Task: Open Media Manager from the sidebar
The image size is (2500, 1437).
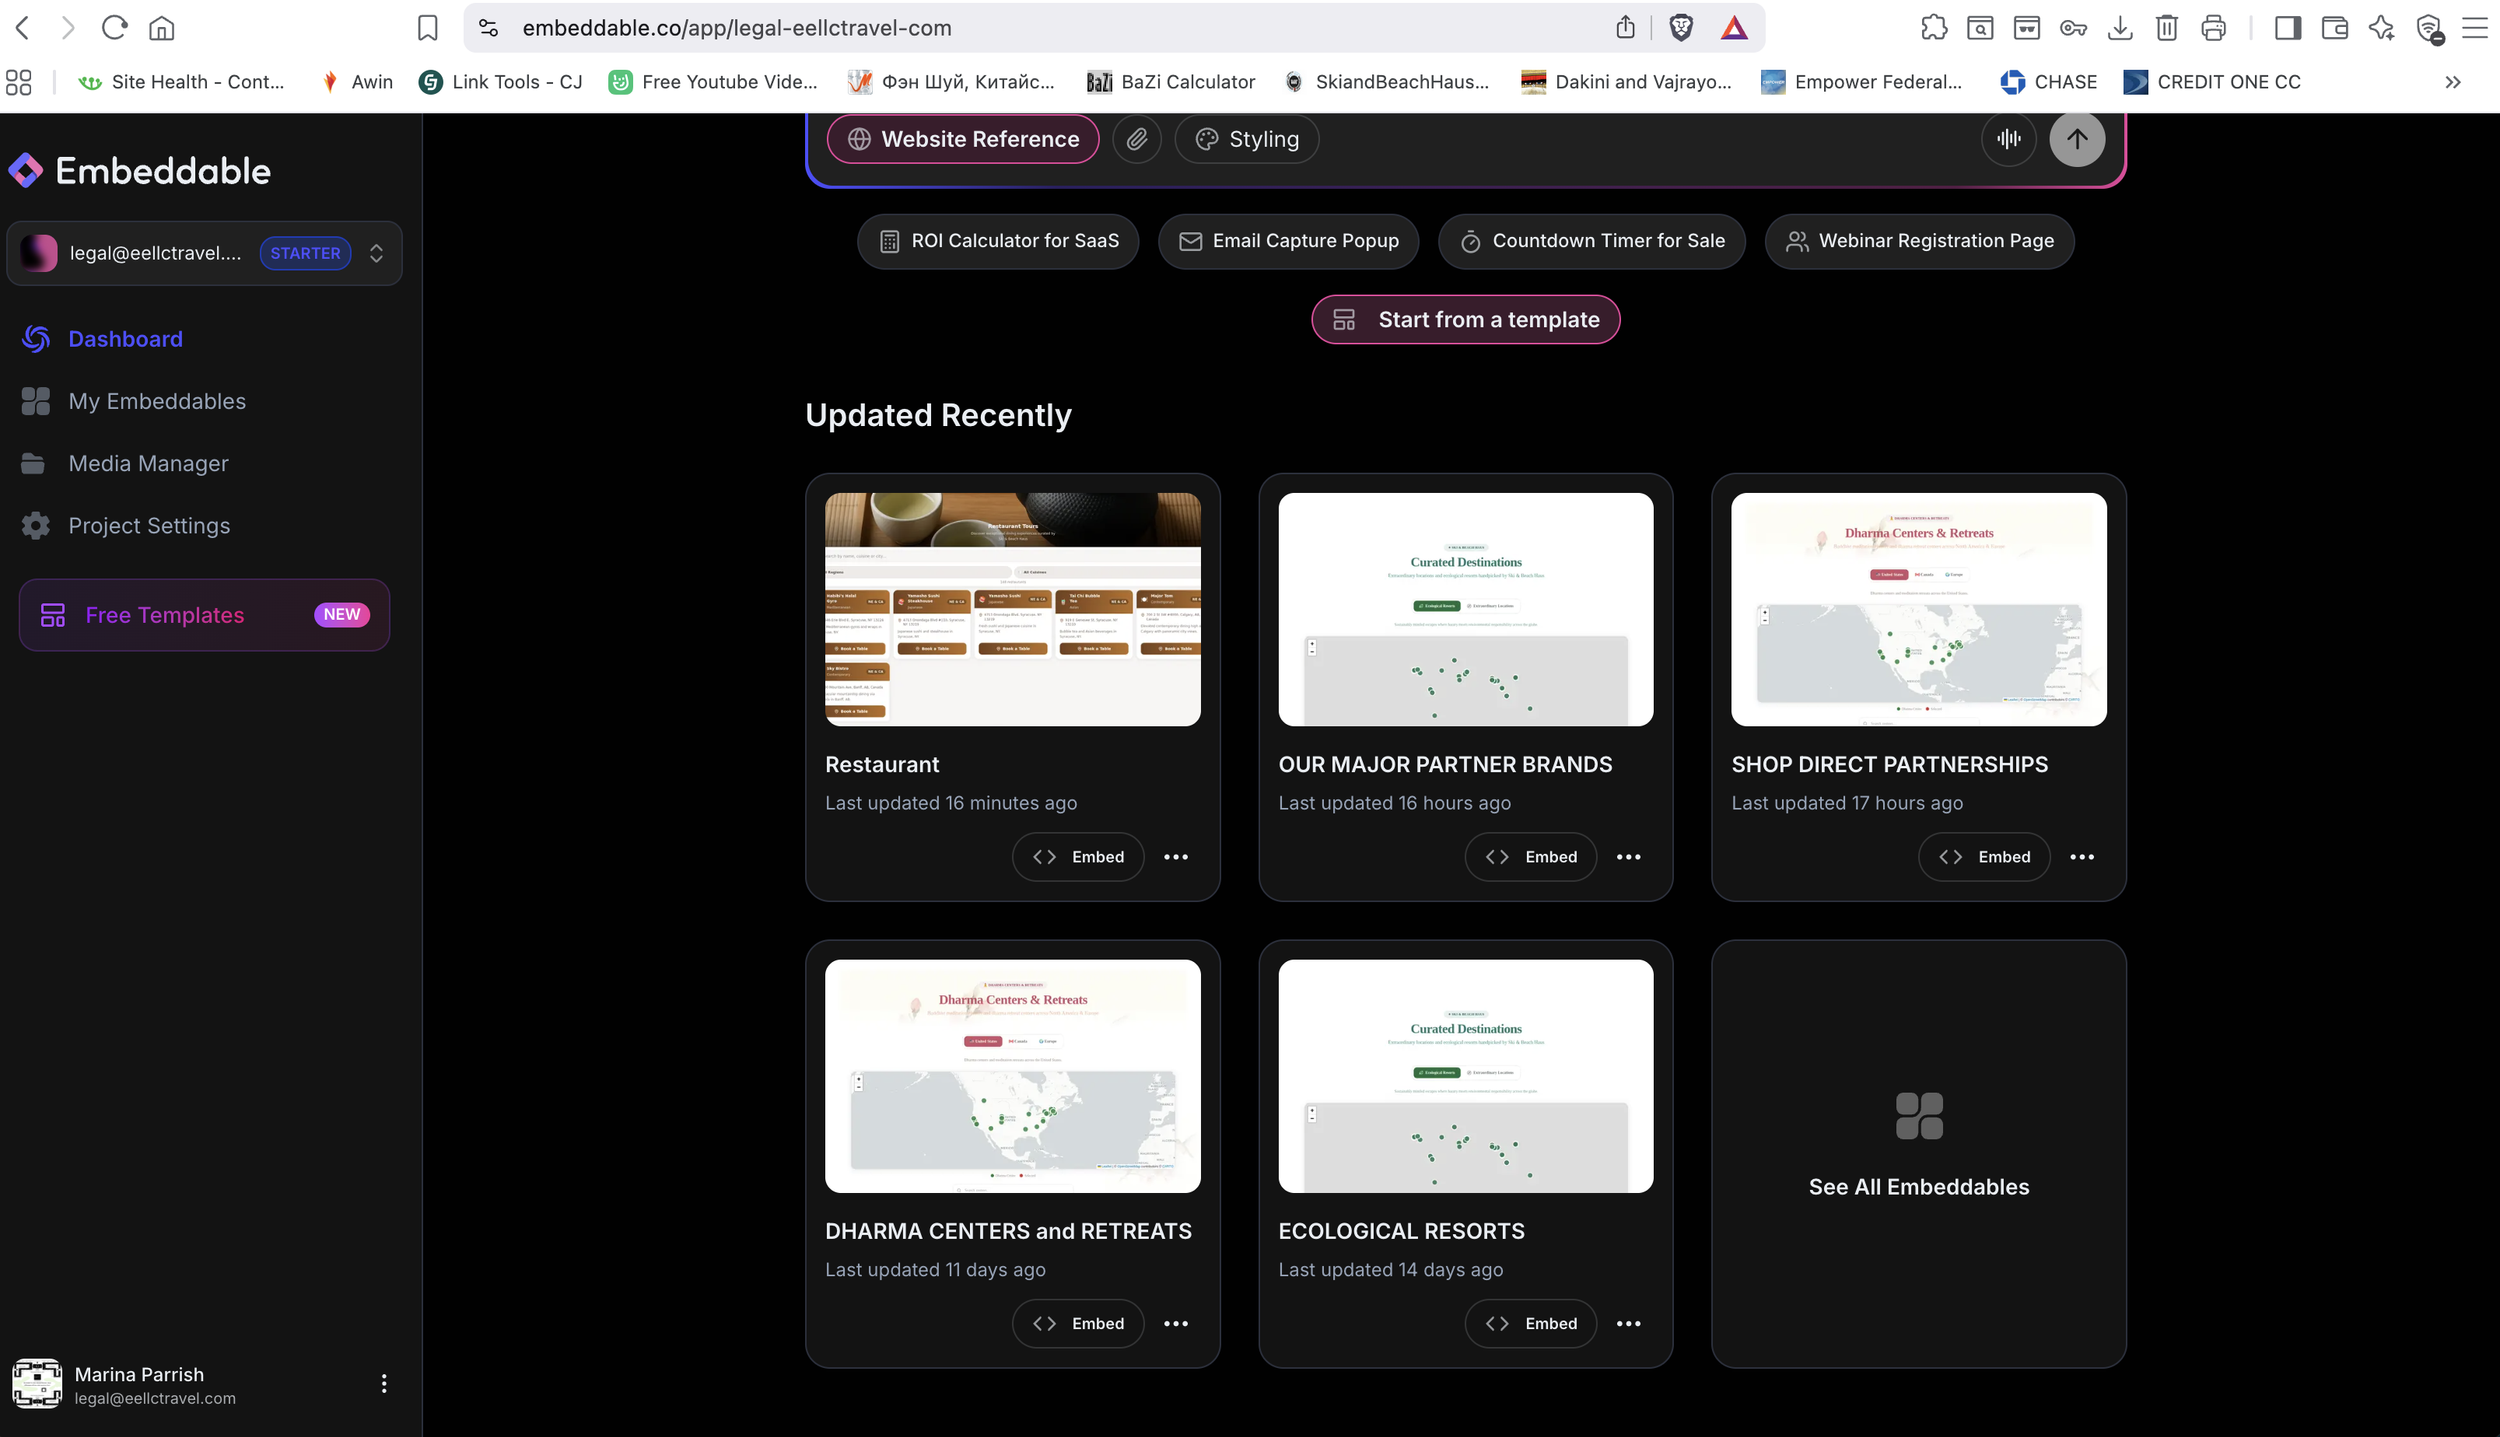Action: point(148,463)
